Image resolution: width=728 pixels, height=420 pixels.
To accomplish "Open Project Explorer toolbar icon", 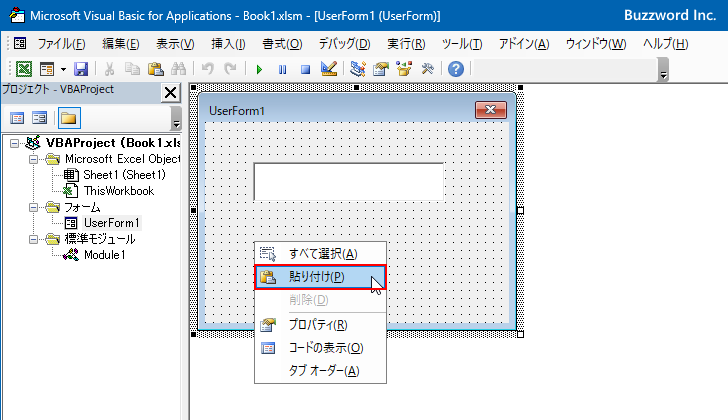I will pyautogui.click(x=358, y=69).
